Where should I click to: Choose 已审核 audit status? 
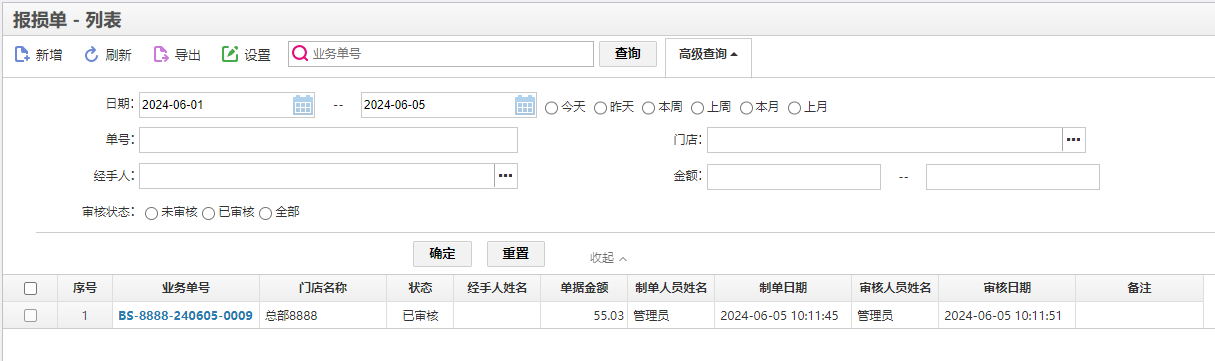tap(209, 213)
